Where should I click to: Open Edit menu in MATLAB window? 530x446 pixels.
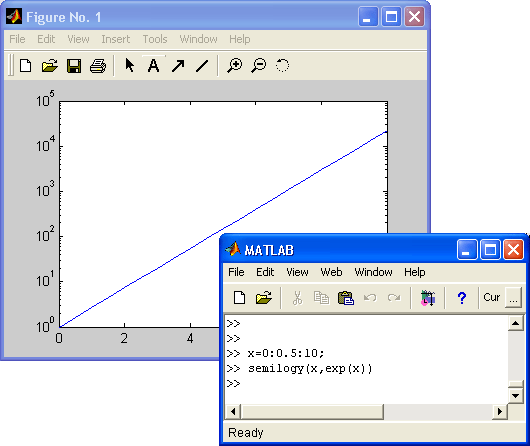pyautogui.click(x=265, y=272)
